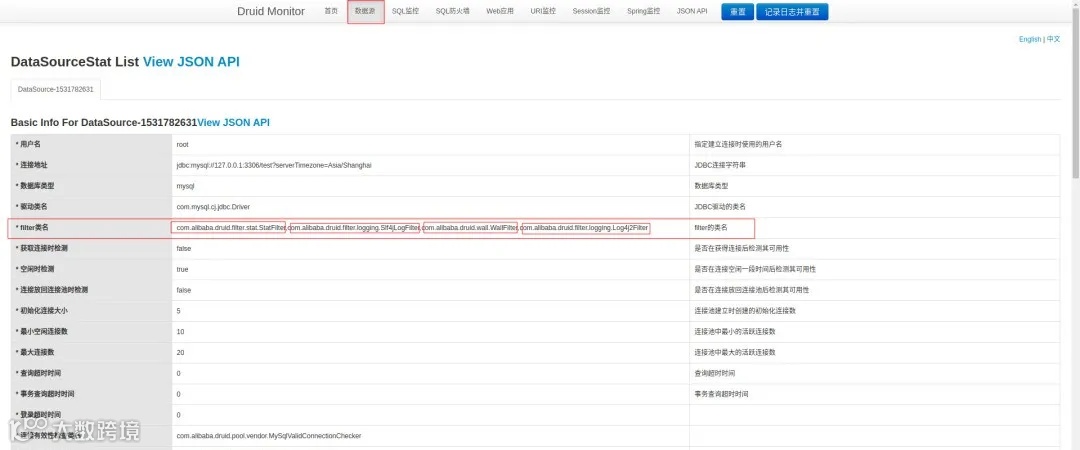Screen dimensions: 1080x450
Task: Click the 最小空闲连接数 row label
Action: [x=42, y=331]
